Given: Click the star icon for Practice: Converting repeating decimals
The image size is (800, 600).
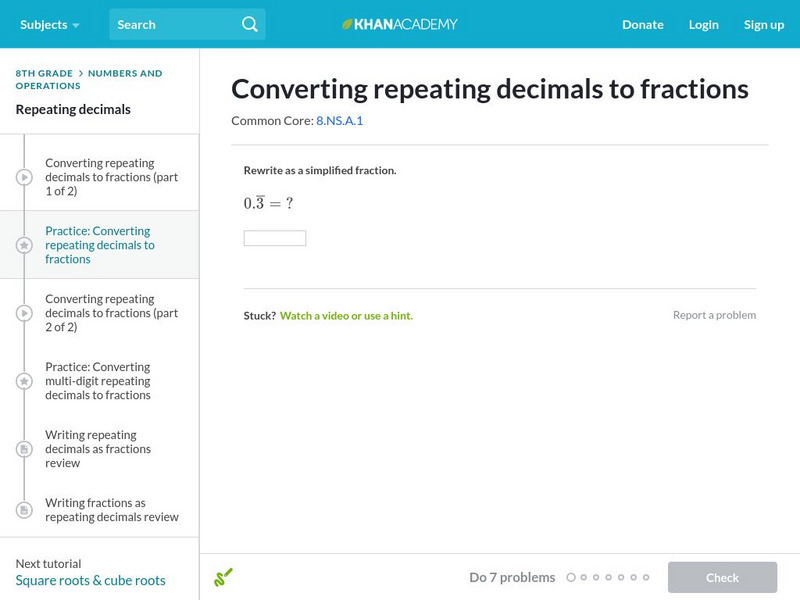Looking at the screenshot, I should coord(24,245).
